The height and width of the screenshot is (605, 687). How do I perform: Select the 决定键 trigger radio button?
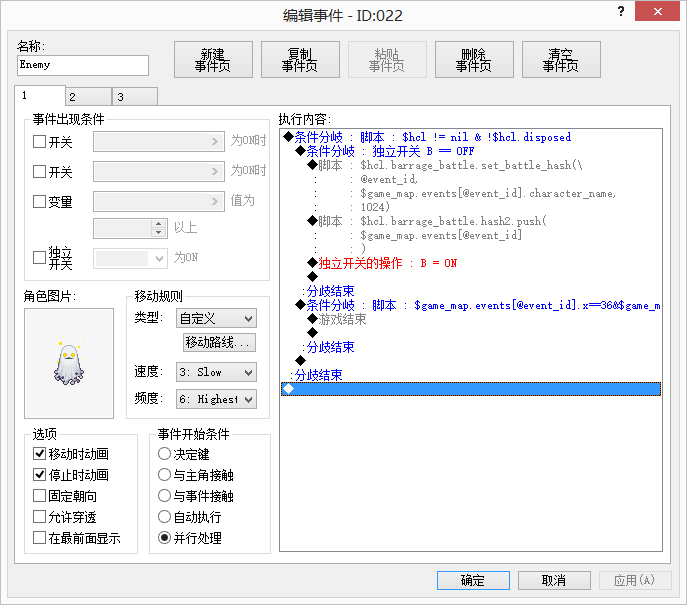(164, 453)
